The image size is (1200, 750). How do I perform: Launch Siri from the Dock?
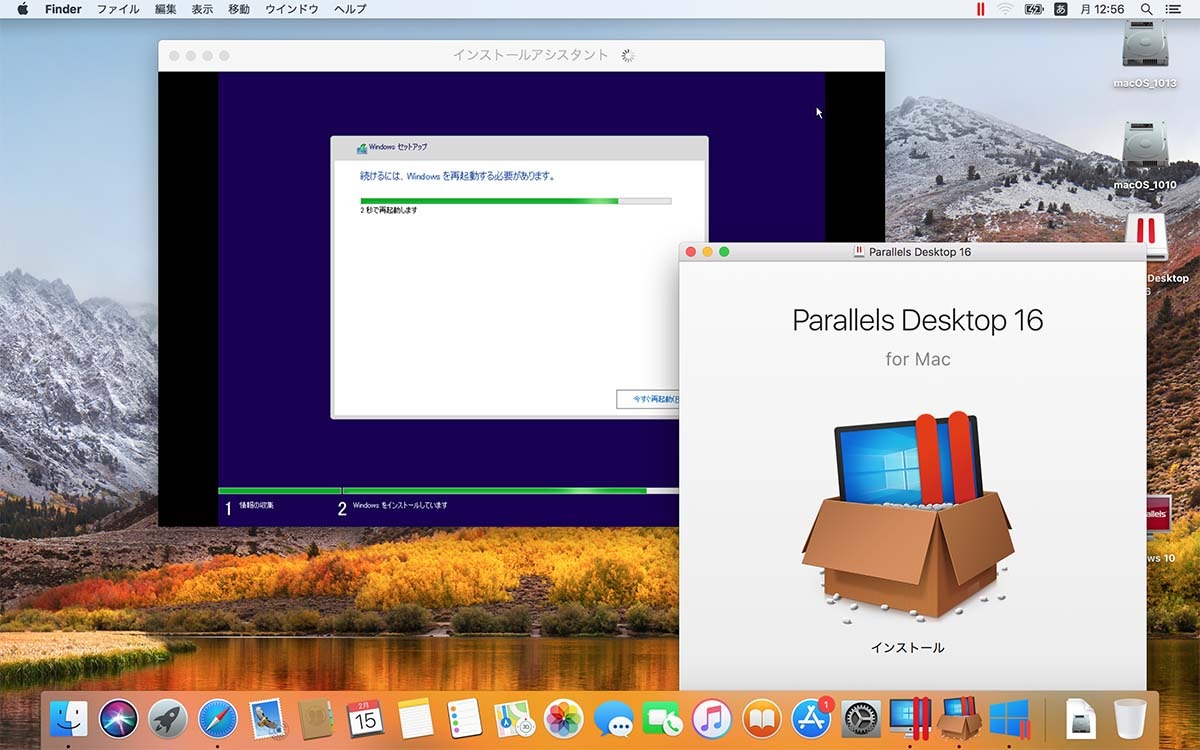[x=118, y=719]
